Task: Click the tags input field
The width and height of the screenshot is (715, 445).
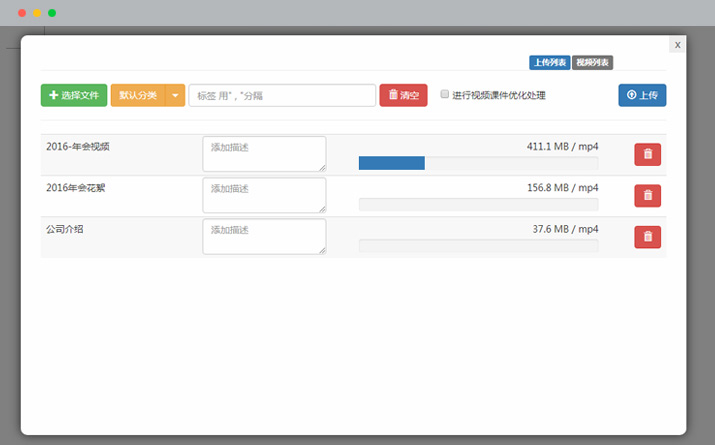Action: coord(281,95)
